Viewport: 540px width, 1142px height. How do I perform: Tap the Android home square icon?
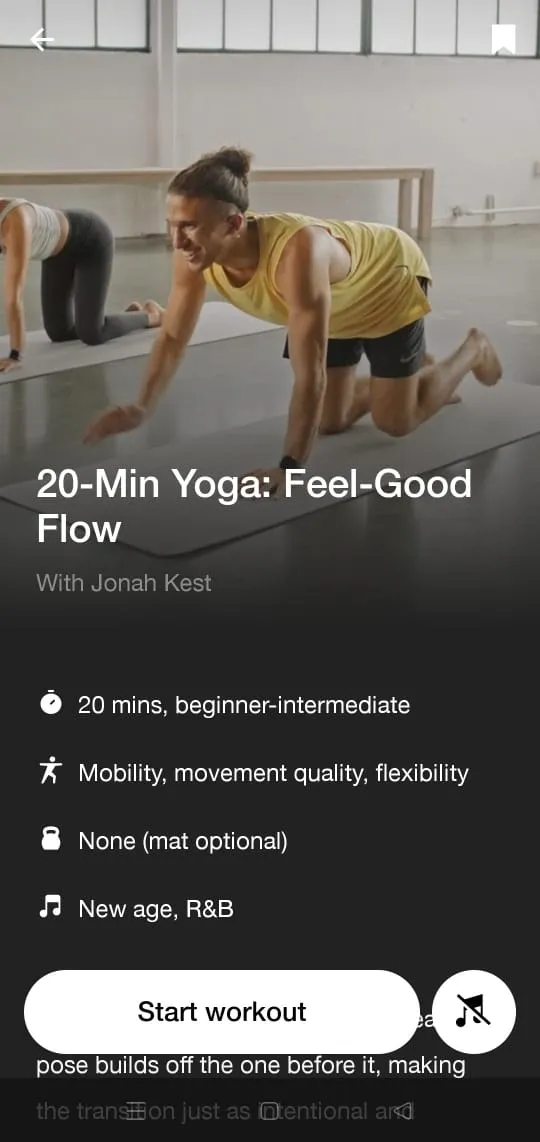point(269,1110)
